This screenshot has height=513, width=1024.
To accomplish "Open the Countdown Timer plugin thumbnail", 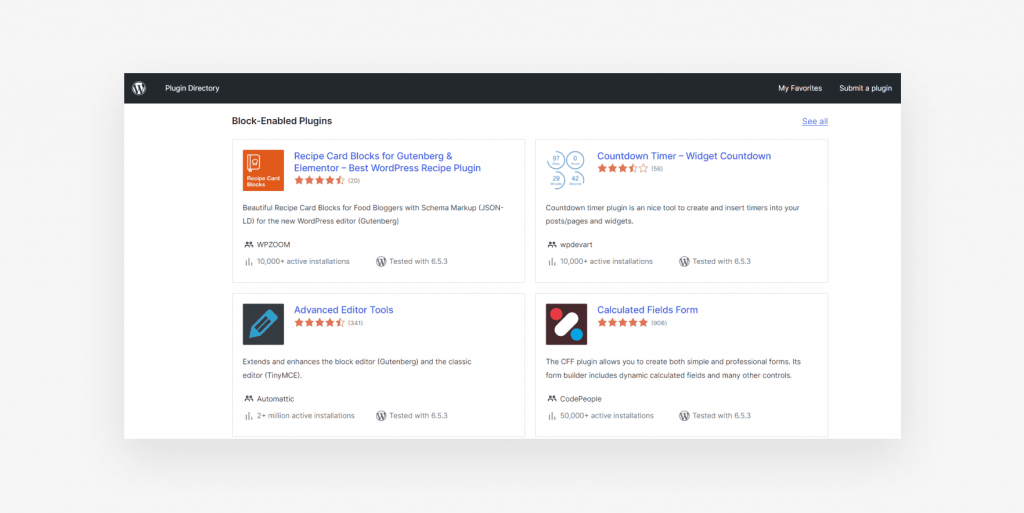I will (566, 170).
